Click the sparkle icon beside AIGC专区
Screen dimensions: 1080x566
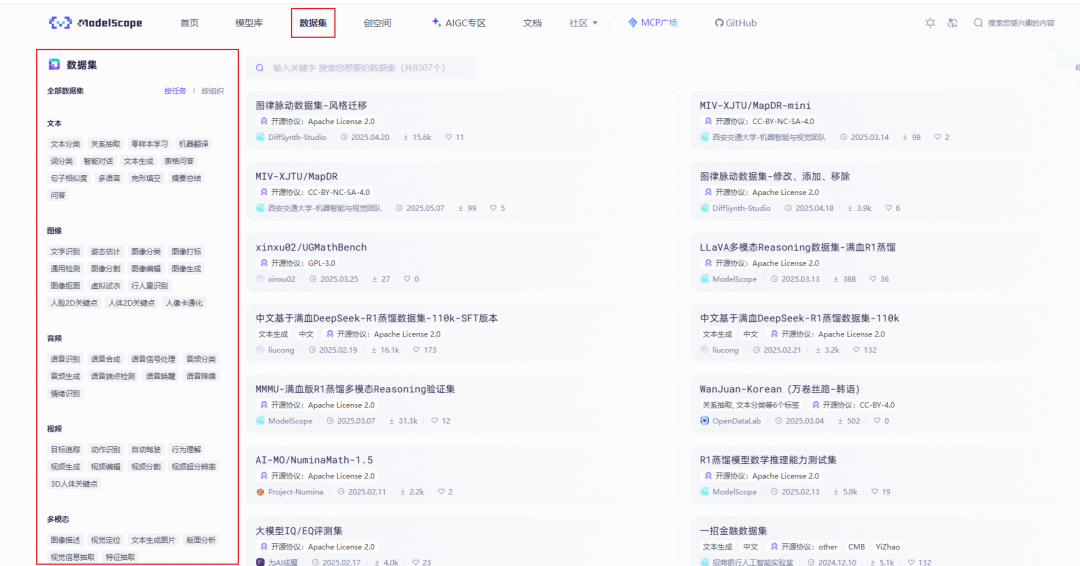point(436,23)
